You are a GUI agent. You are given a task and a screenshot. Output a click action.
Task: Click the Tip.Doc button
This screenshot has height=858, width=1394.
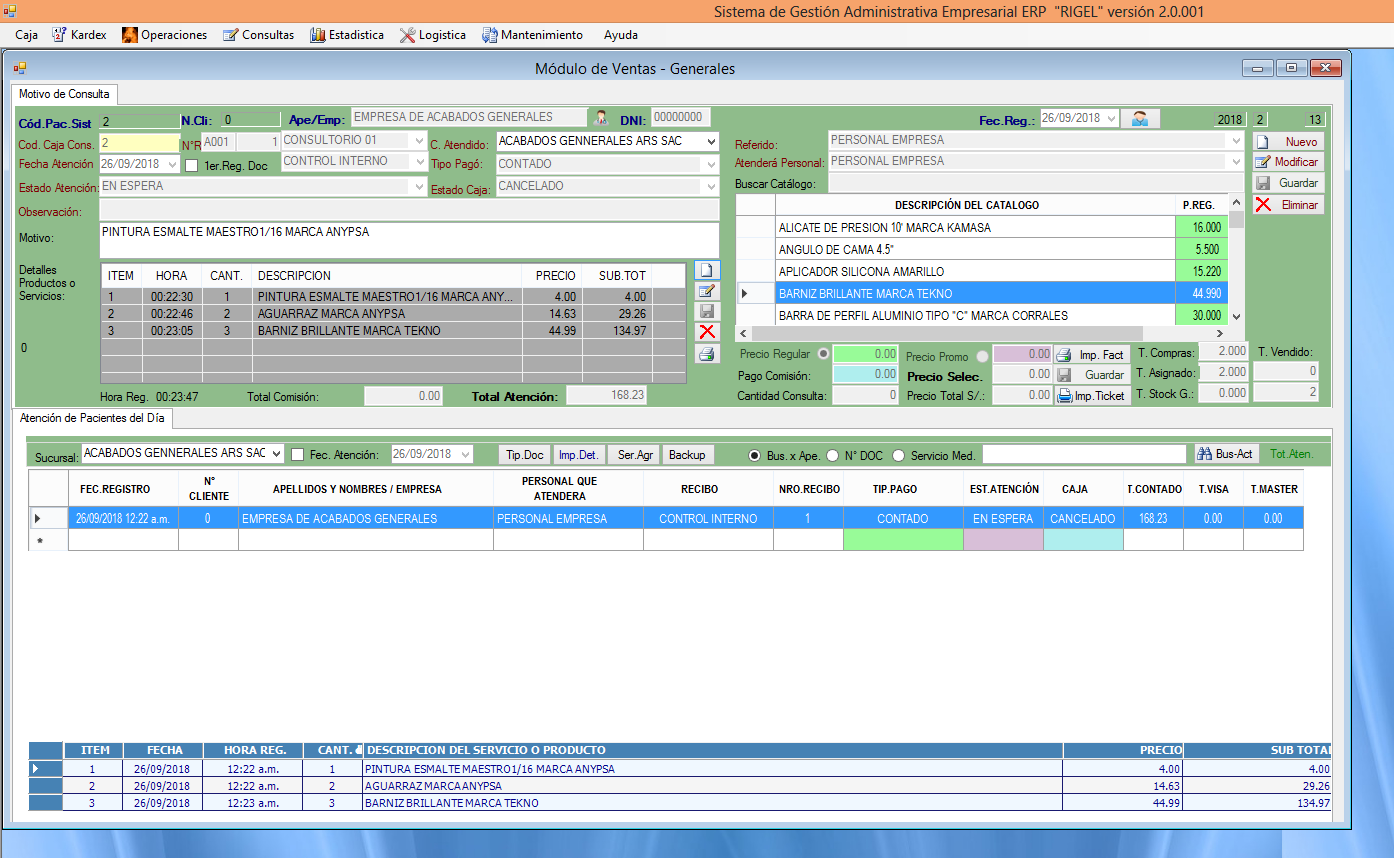pyautogui.click(x=525, y=454)
